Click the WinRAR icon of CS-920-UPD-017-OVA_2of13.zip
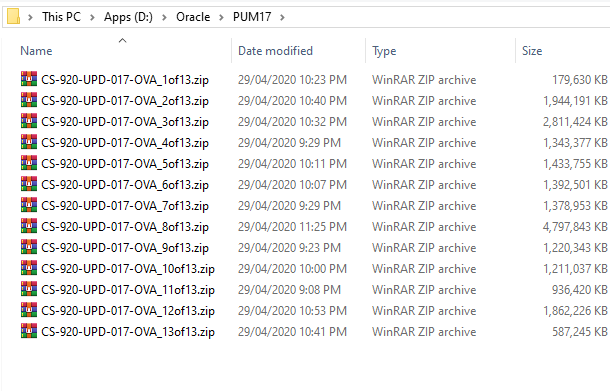The height and width of the screenshot is (391, 610). click(29, 100)
